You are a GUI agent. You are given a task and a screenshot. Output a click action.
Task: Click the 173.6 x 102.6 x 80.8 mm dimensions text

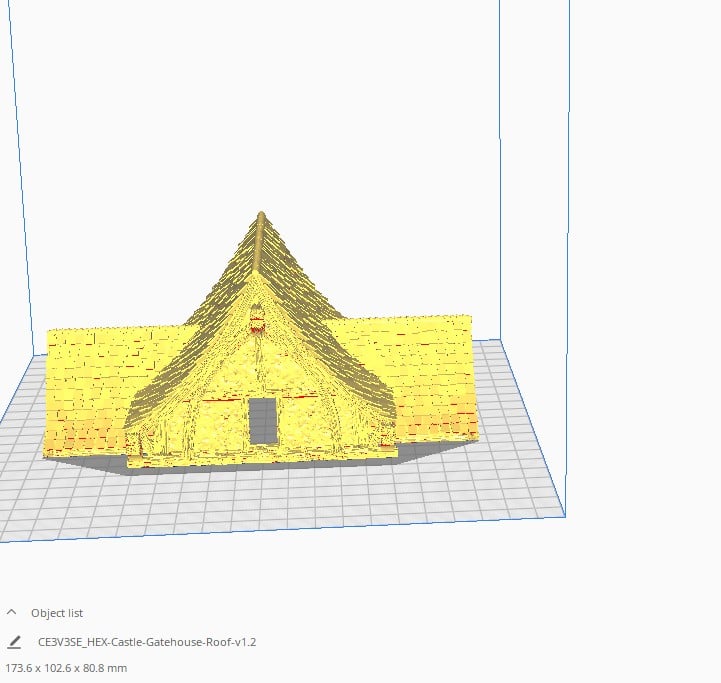tap(66, 667)
